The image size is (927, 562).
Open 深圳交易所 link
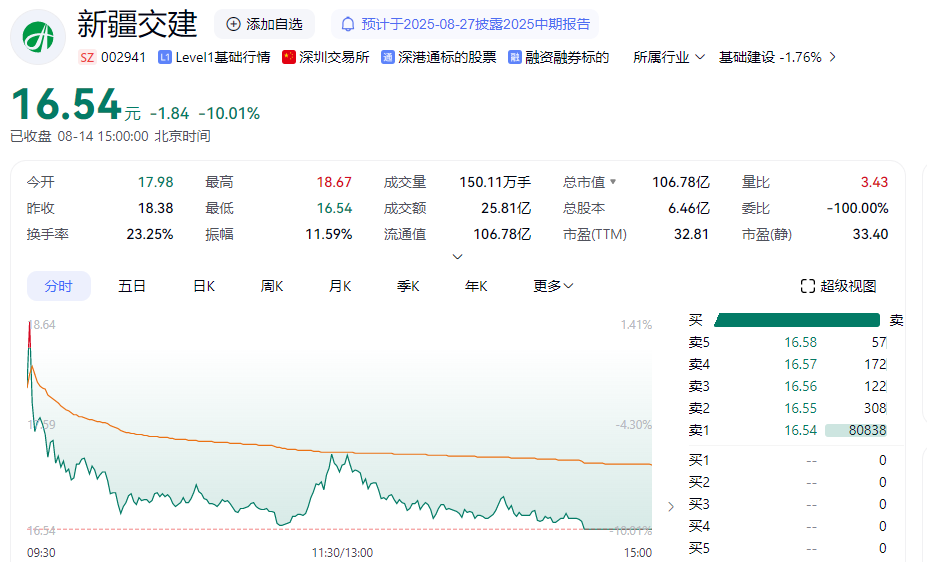point(334,57)
